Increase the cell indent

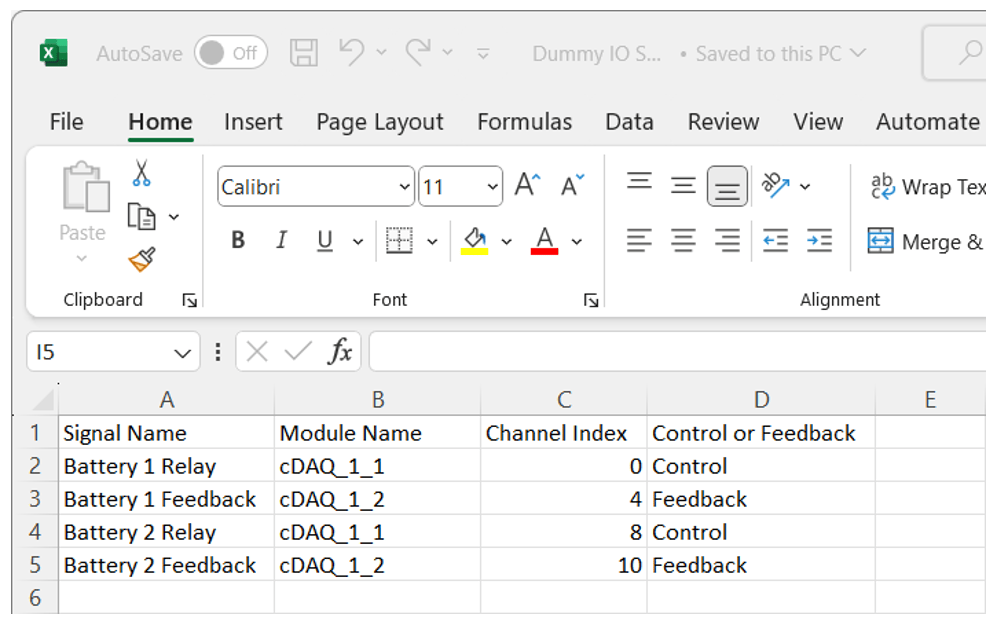pos(819,241)
